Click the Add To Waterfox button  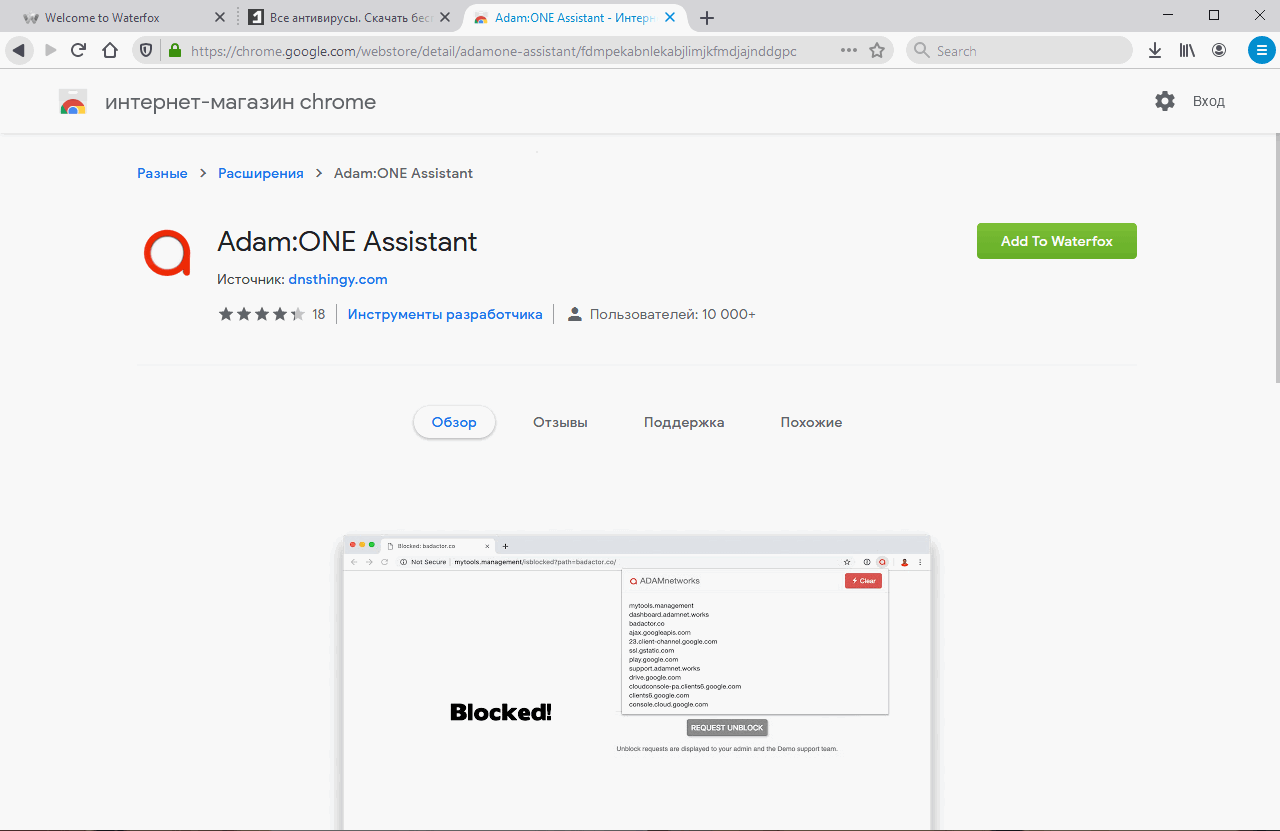(1057, 241)
